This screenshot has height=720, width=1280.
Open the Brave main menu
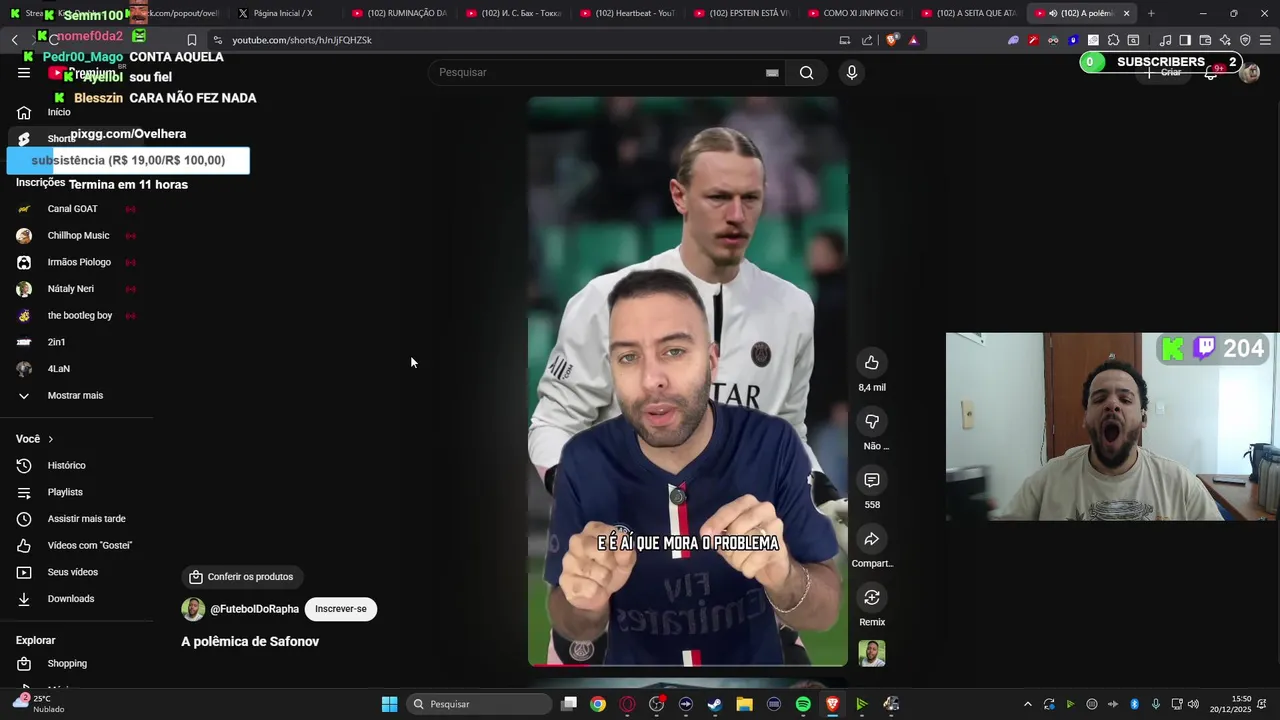tap(1266, 40)
